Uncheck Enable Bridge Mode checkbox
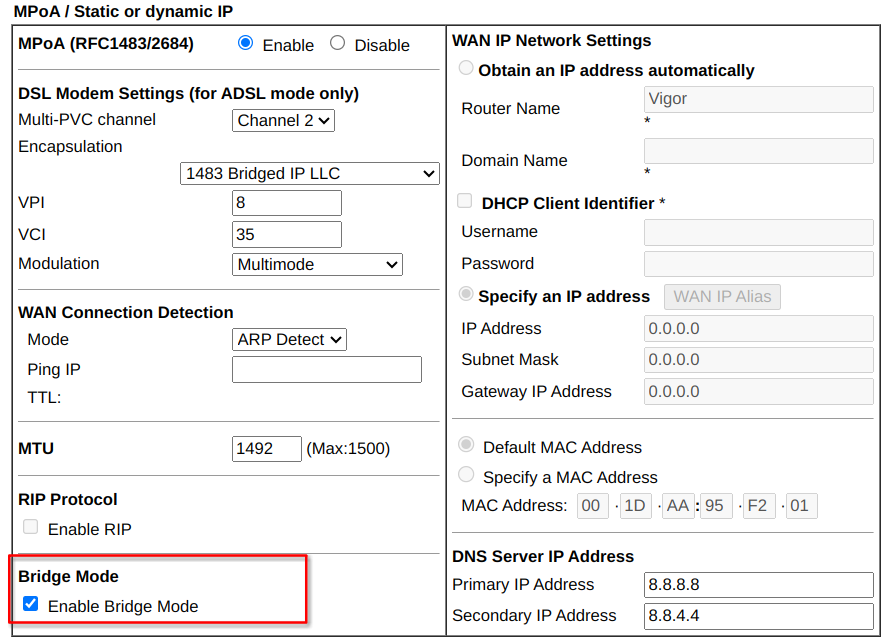This screenshot has height=638, width=885. (x=30, y=604)
